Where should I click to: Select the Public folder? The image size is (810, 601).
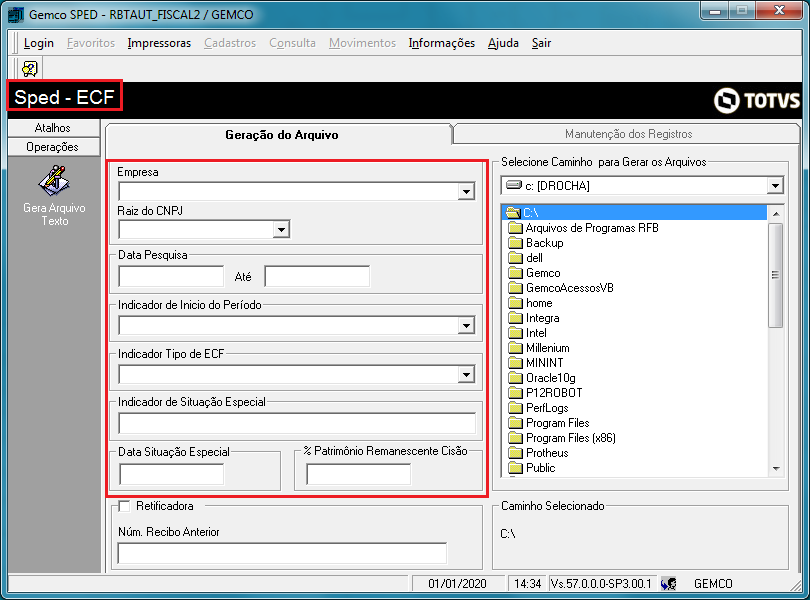tap(532, 468)
